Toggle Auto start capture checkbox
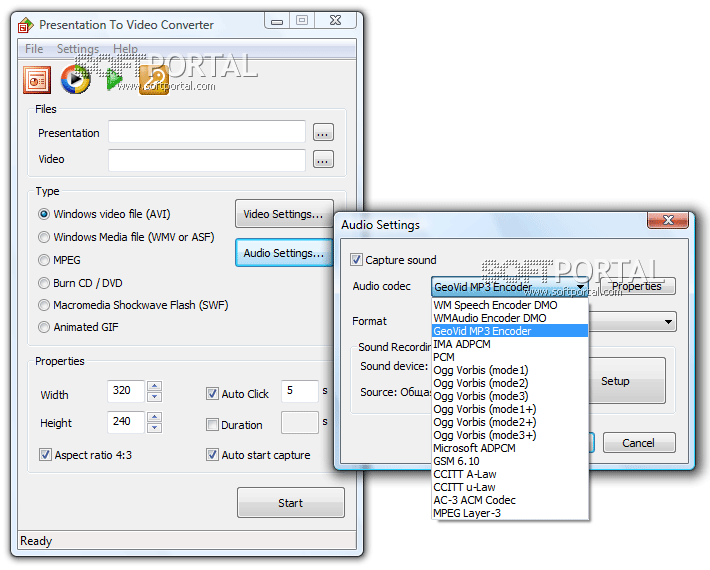710x570 pixels. pos(212,455)
